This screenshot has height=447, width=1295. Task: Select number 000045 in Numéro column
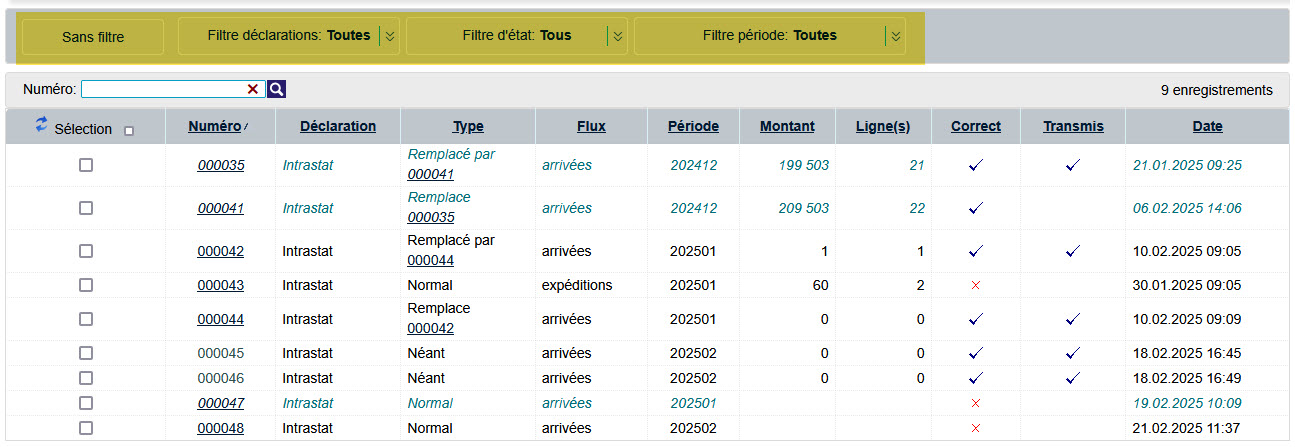tap(220, 353)
